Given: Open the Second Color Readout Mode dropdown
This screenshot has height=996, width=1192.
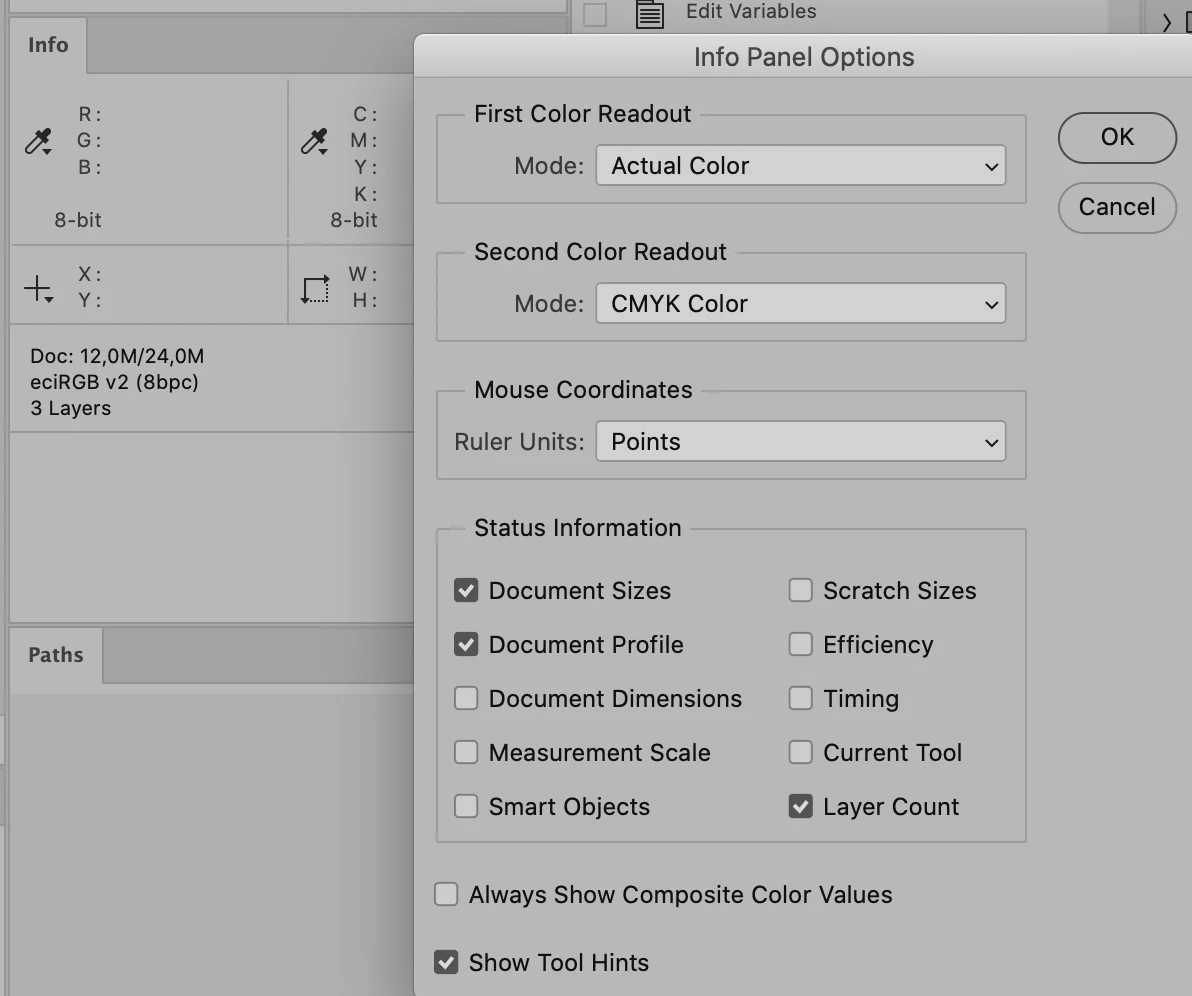Looking at the screenshot, I should pos(800,304).
